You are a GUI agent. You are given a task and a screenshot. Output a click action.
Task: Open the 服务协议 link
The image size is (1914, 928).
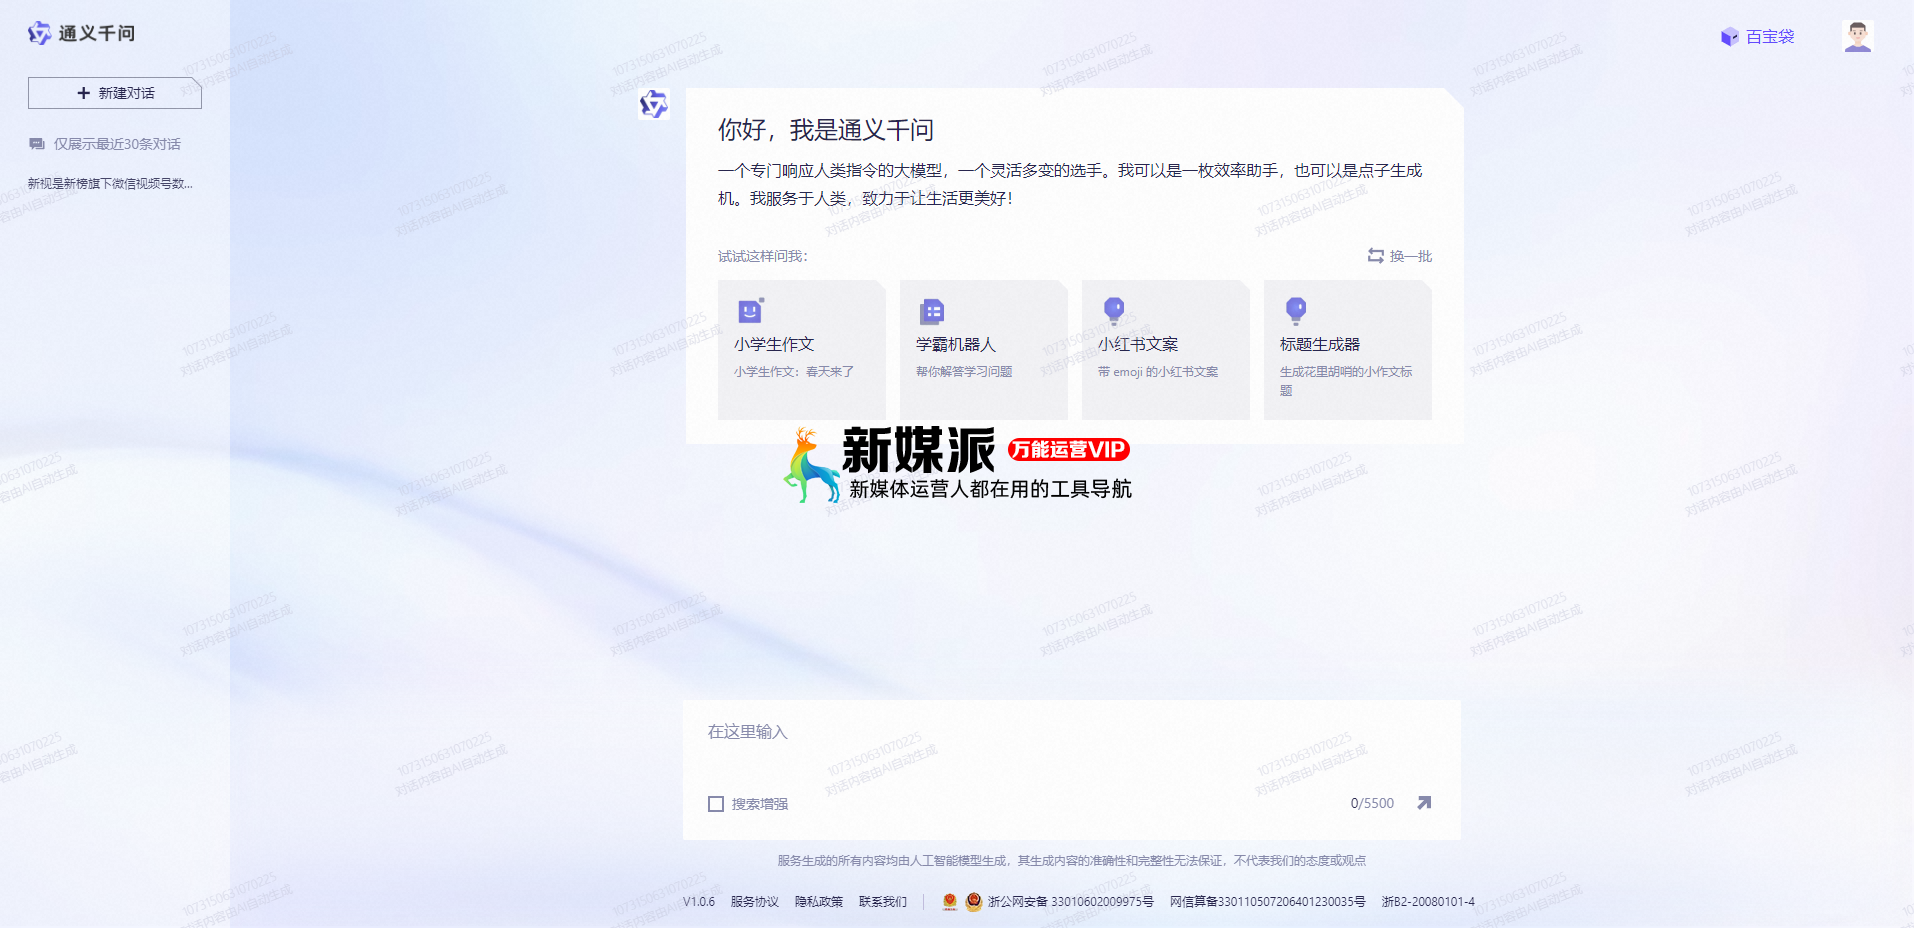coord(754,902)
